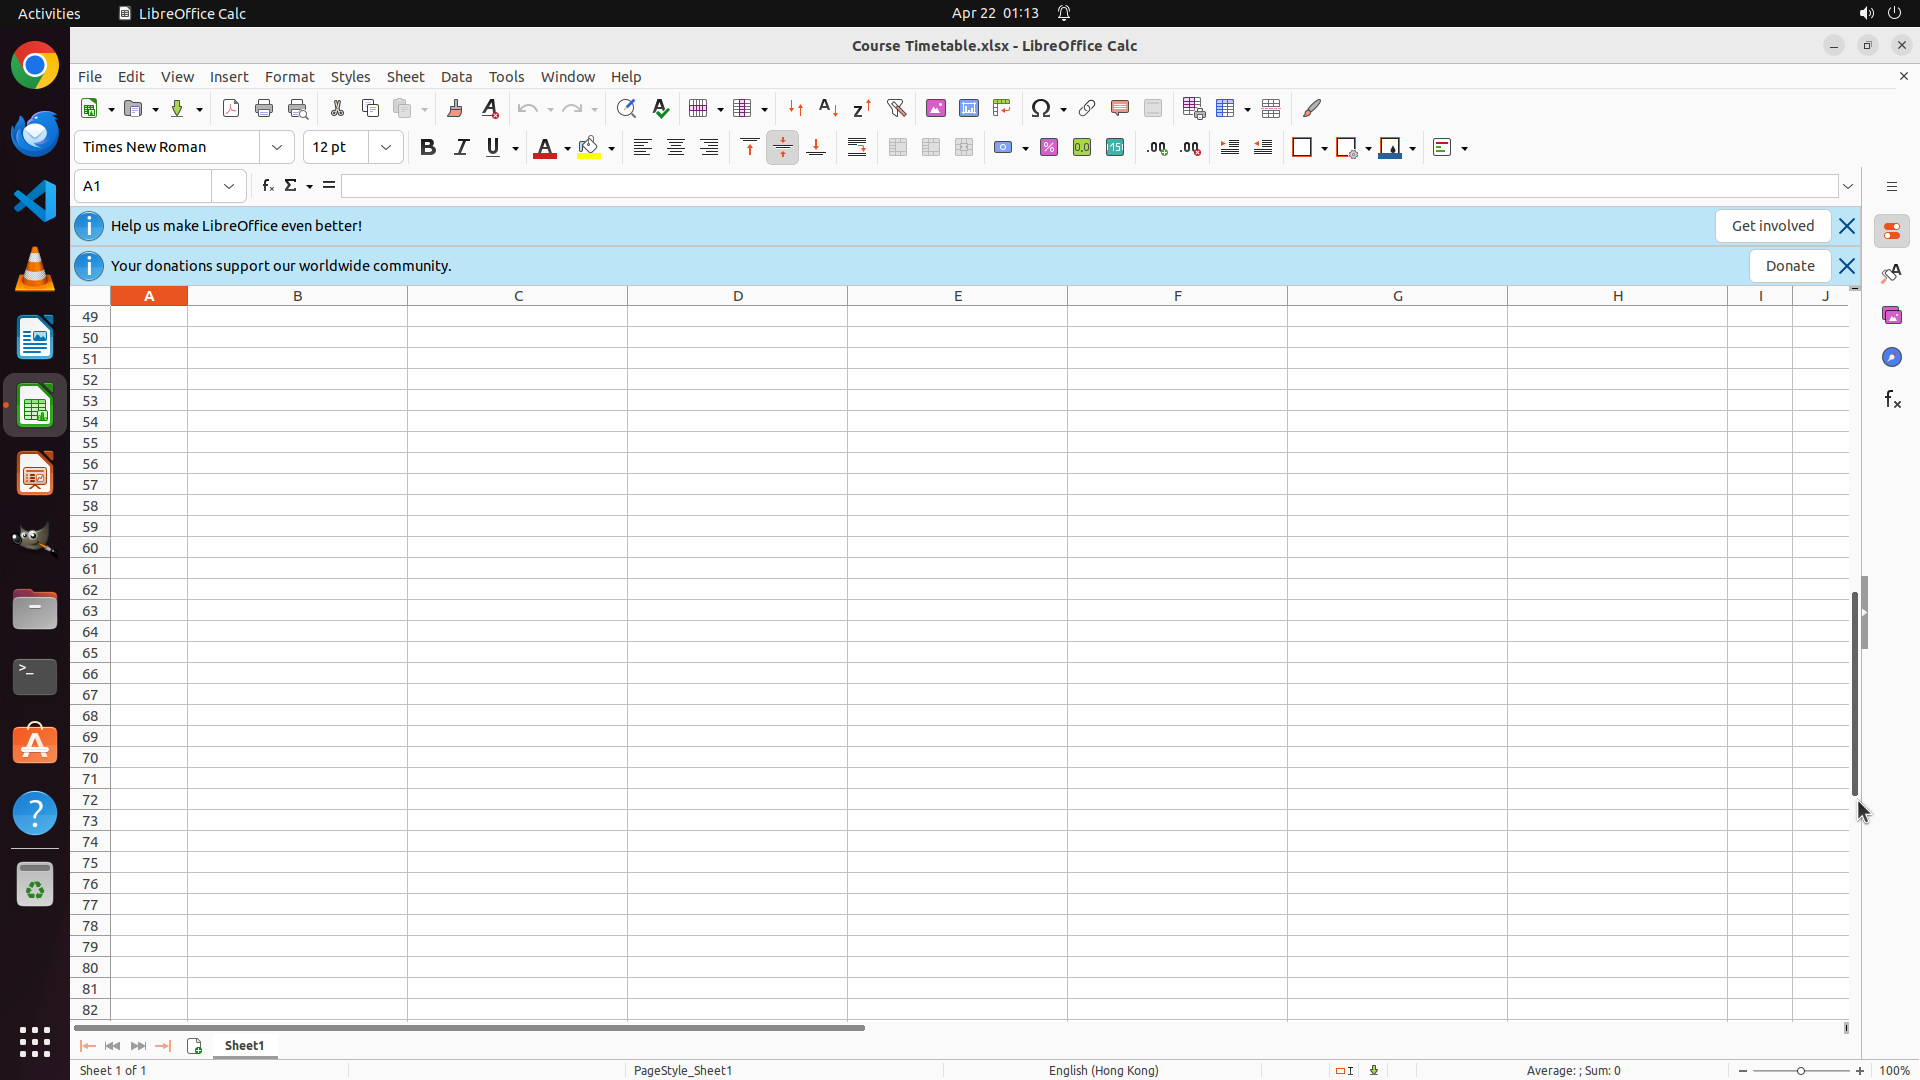Select the Sheet1 tab

point(244,1045)
